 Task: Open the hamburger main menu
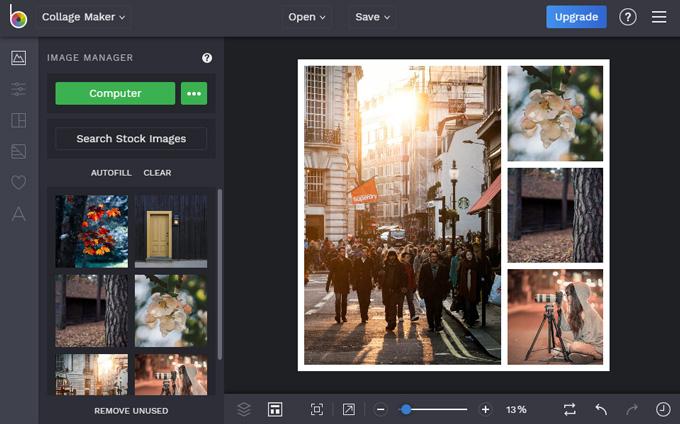click(x=658, y=17)
